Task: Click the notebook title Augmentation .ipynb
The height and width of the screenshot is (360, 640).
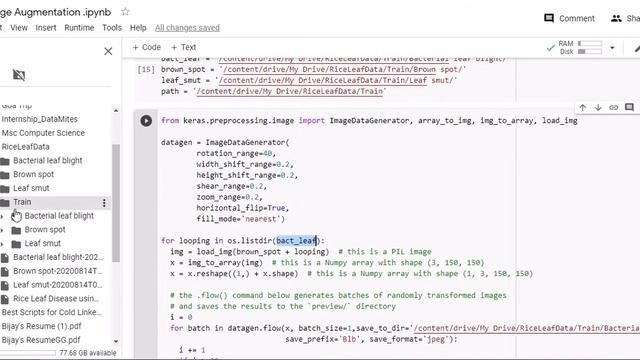Action: [x=56, y=12]
